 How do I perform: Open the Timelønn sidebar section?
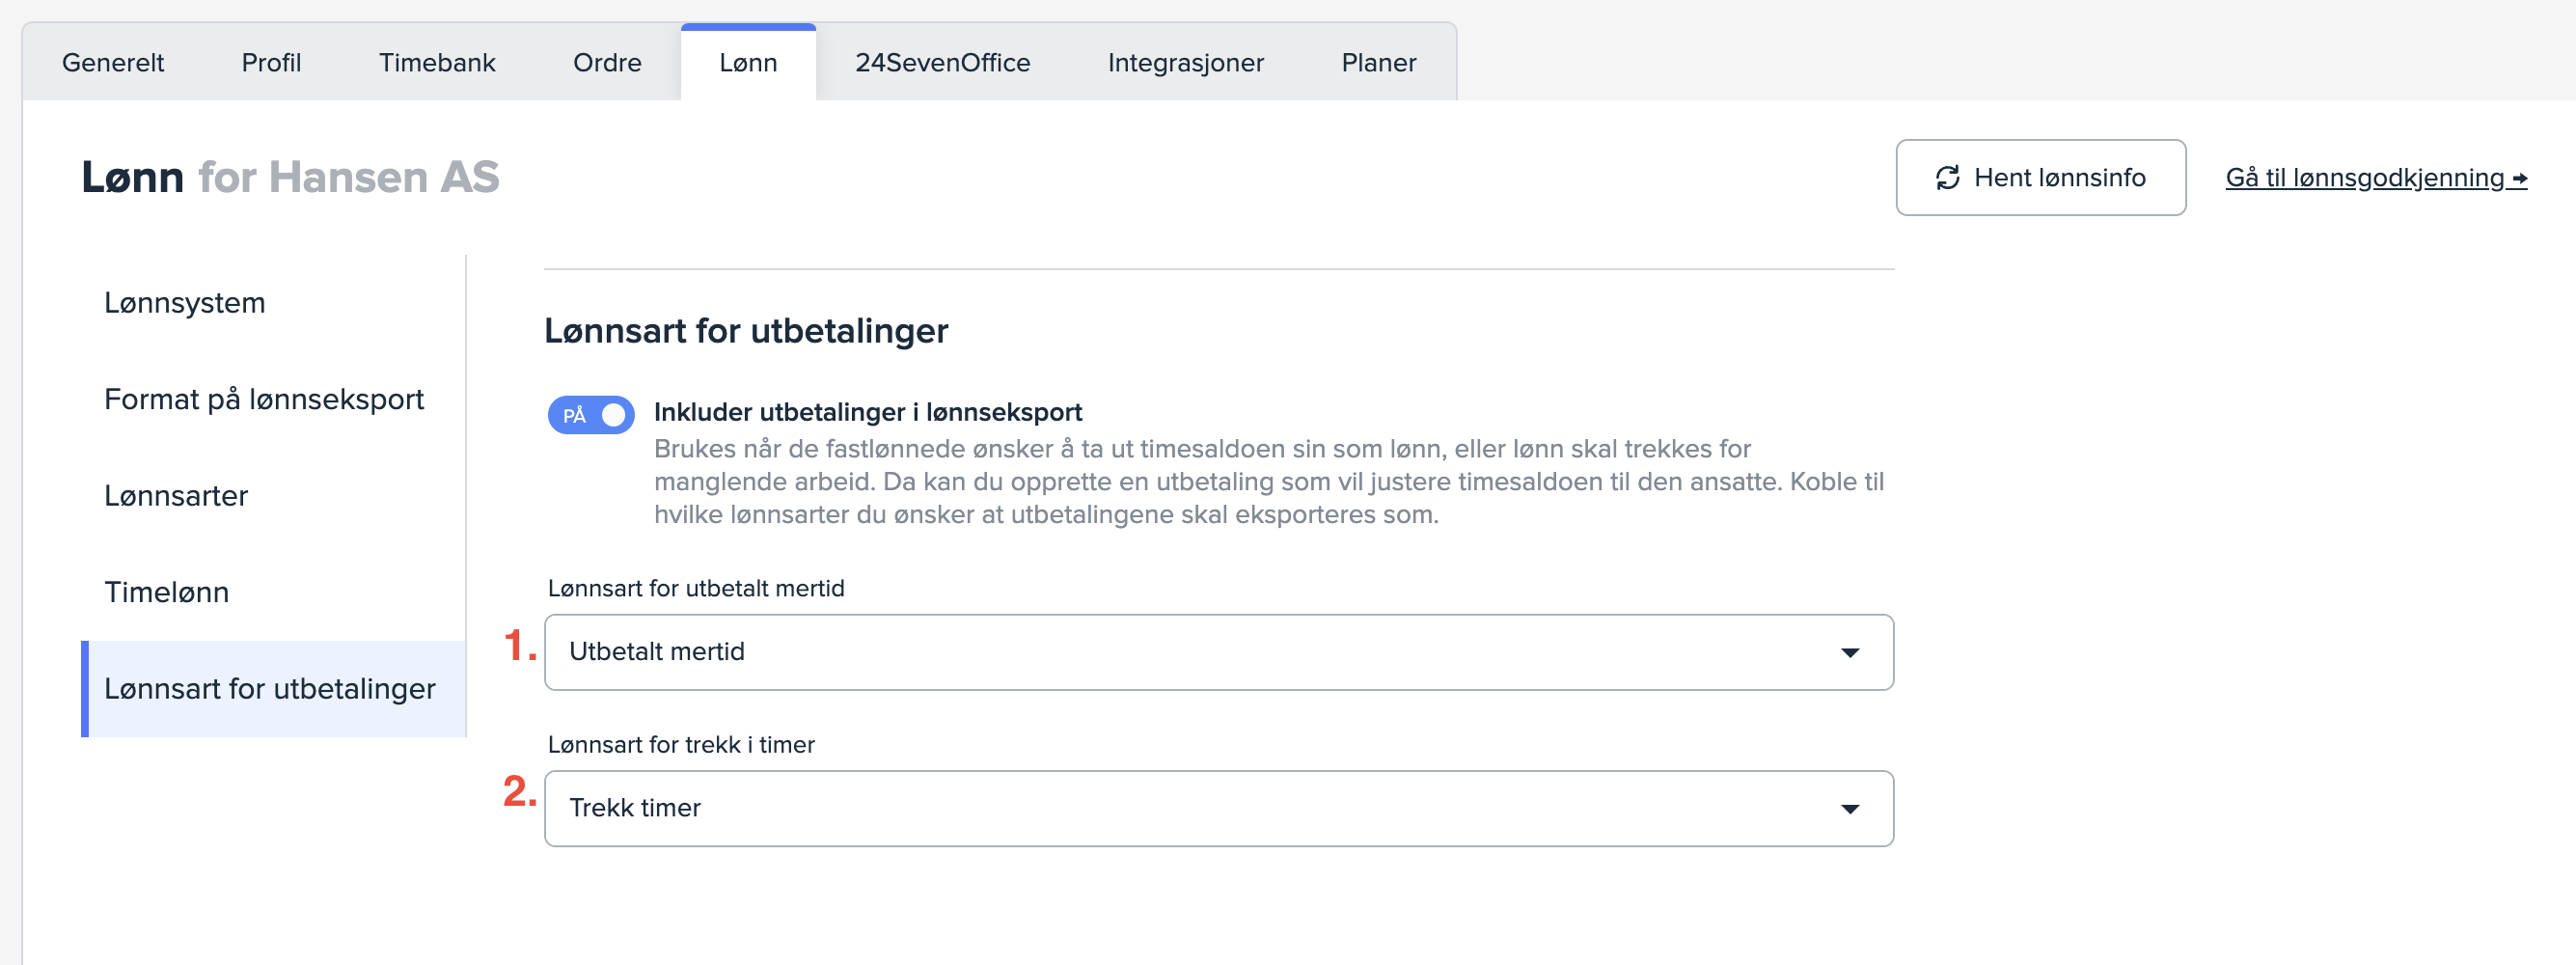click(x=167, y=592)
